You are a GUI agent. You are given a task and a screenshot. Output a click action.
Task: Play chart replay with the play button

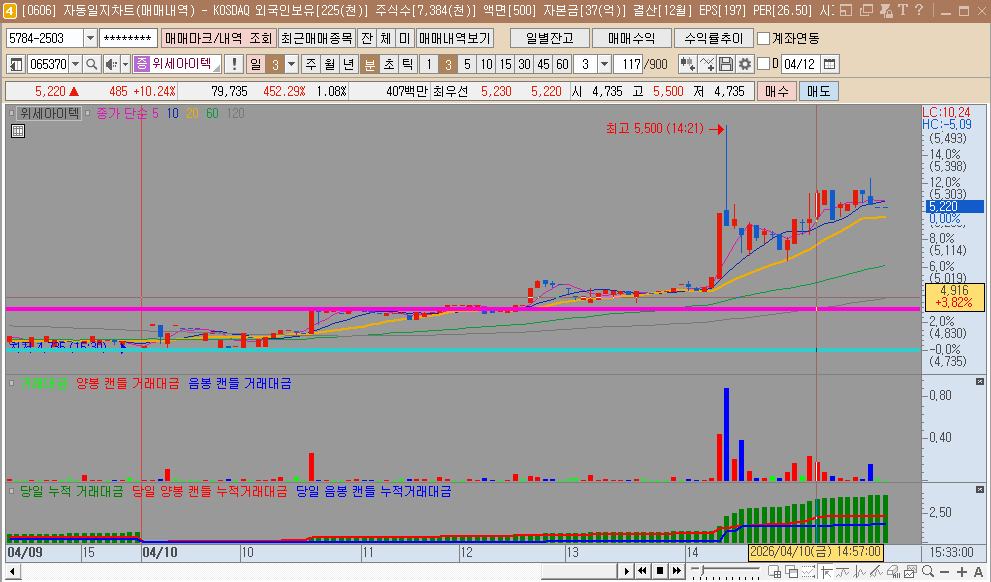(x=626, y=571)
